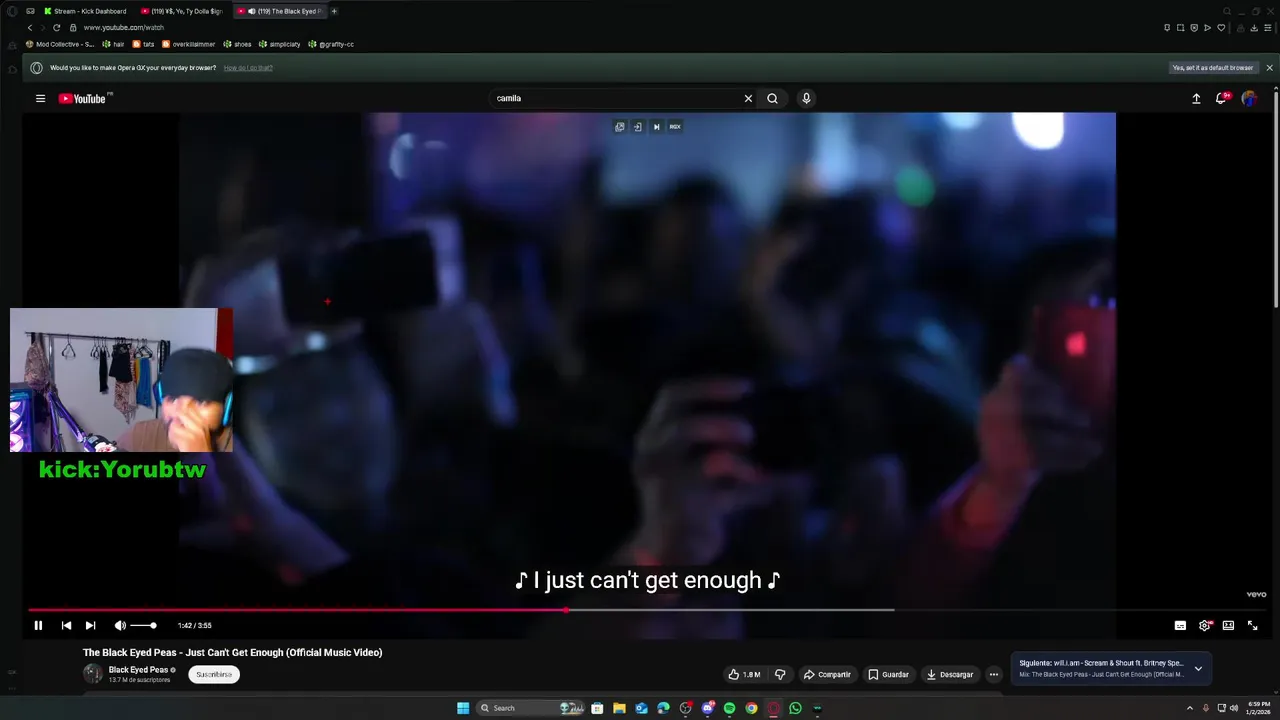Reload the current page
The width and height of the screenshot is (1280, 720).
tap(57, 27)
